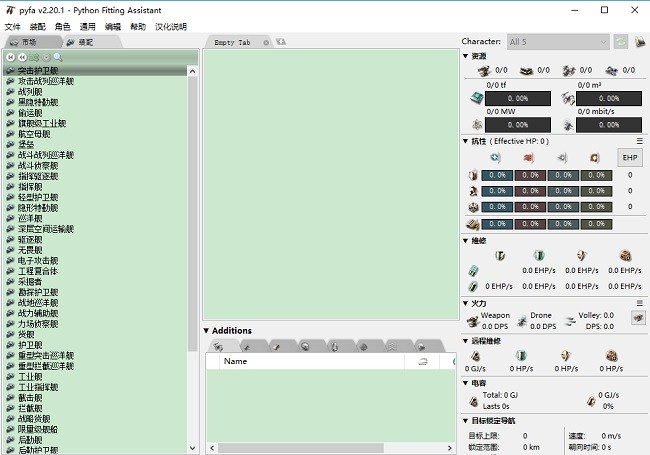Open the 编辑 menu
The width and height of the screenshot is (650, 455).
coord(113,27)
